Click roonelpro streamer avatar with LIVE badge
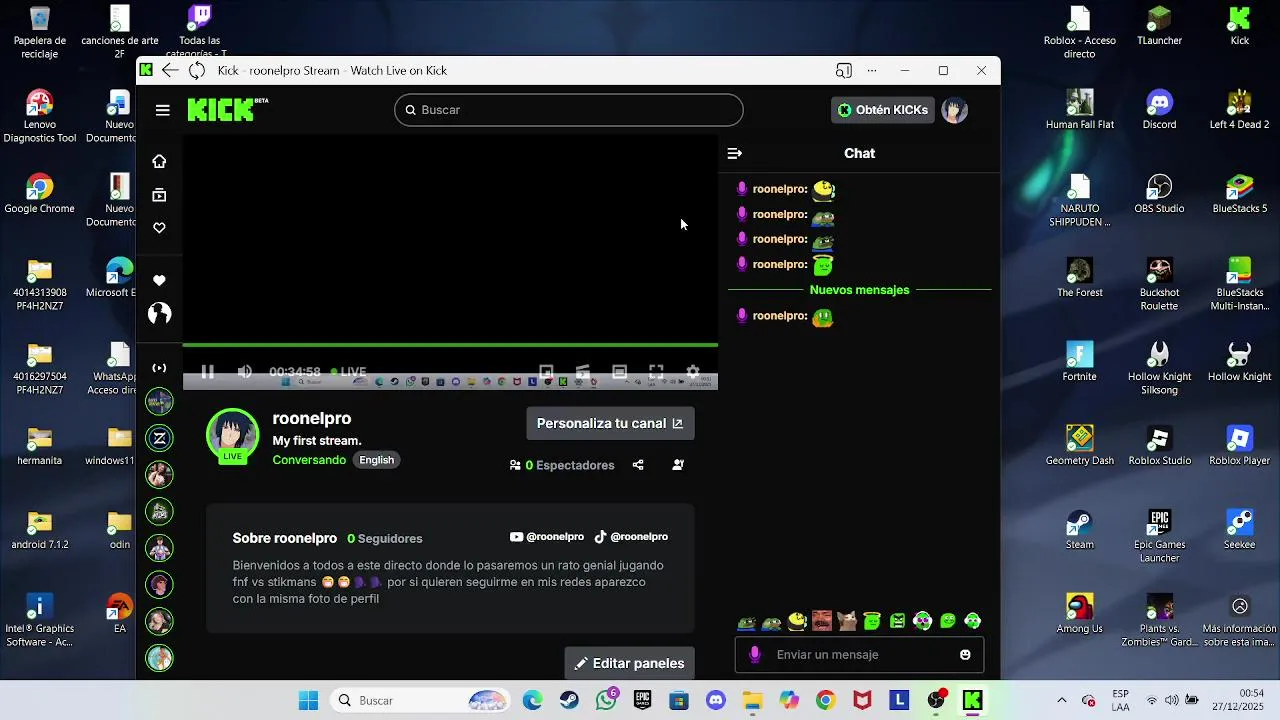The image size is (1280, 720). click(232, 435)
